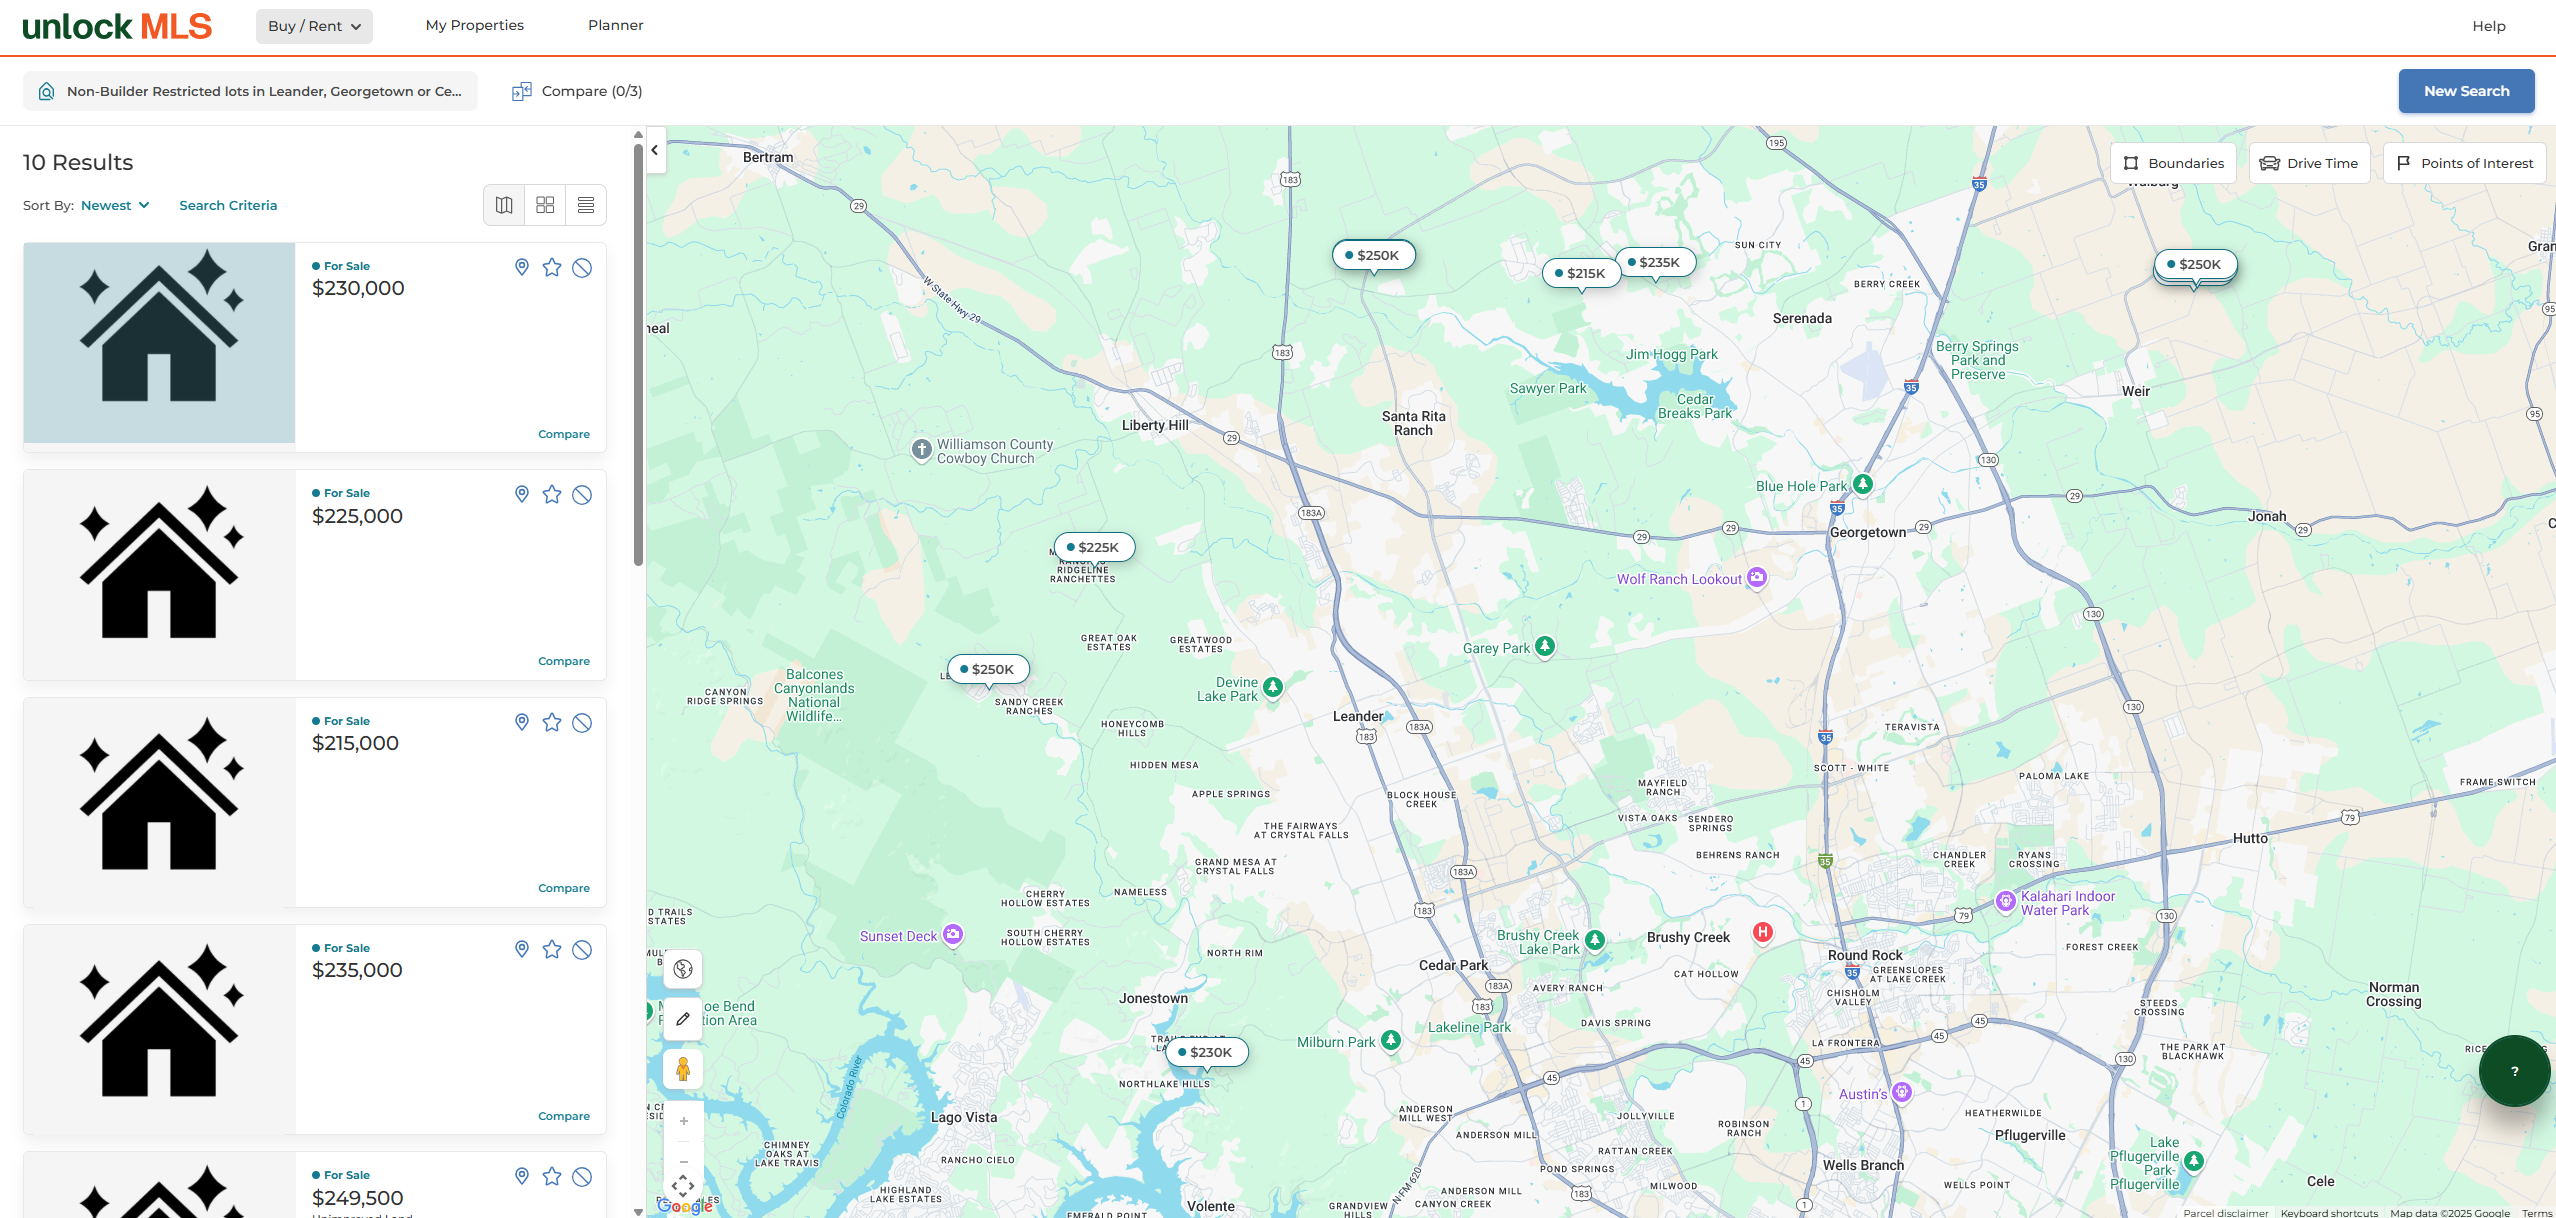This screenshot has width=2556, height=1218.
Task: Select the $230K map price marker
Action: tap(1207, 1052)
